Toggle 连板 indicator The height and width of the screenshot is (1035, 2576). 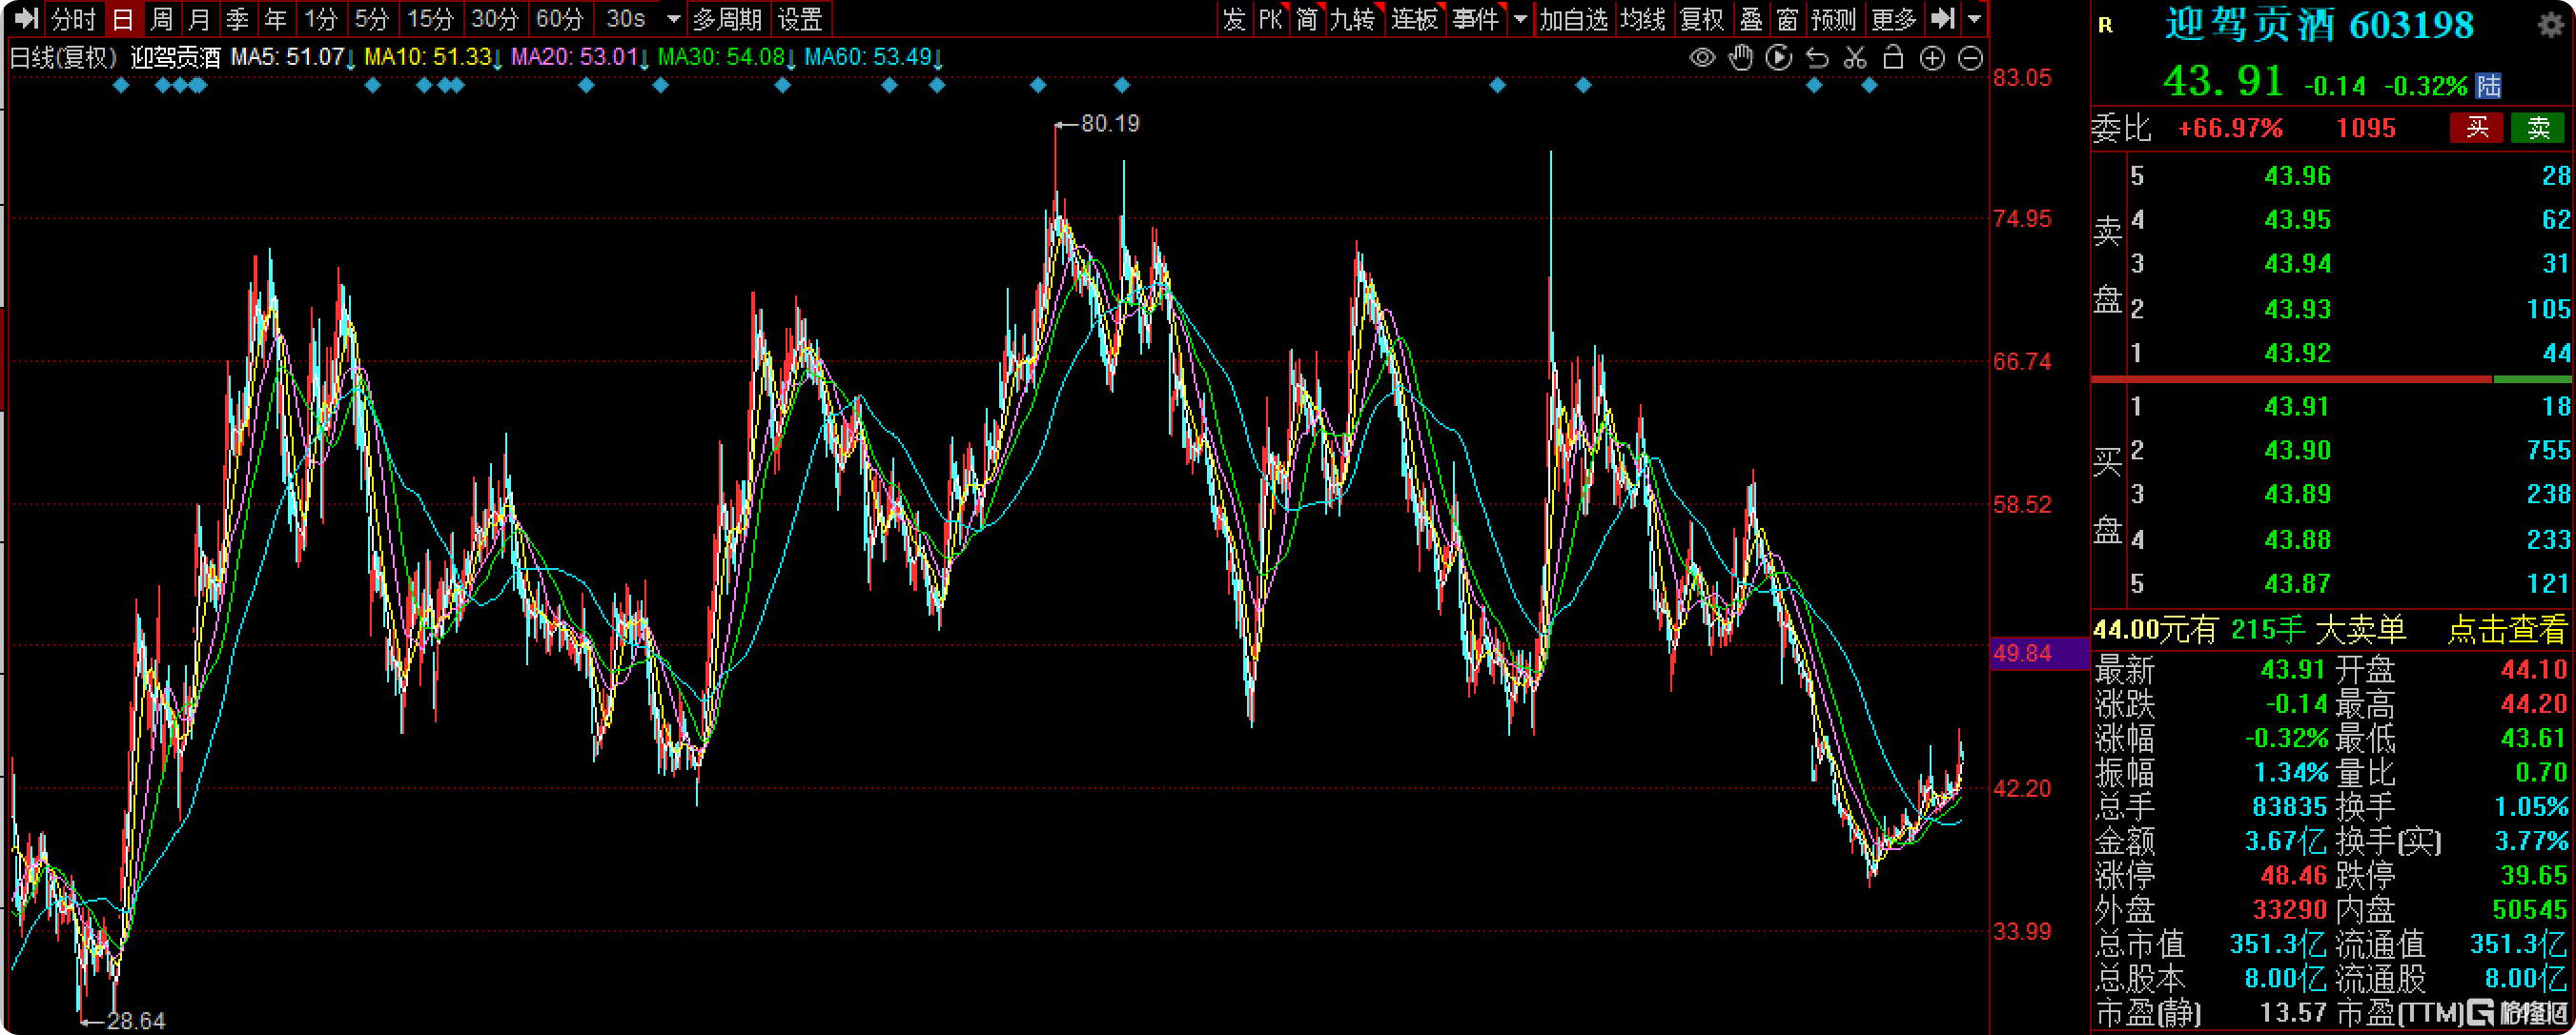tap(1415, 19)
